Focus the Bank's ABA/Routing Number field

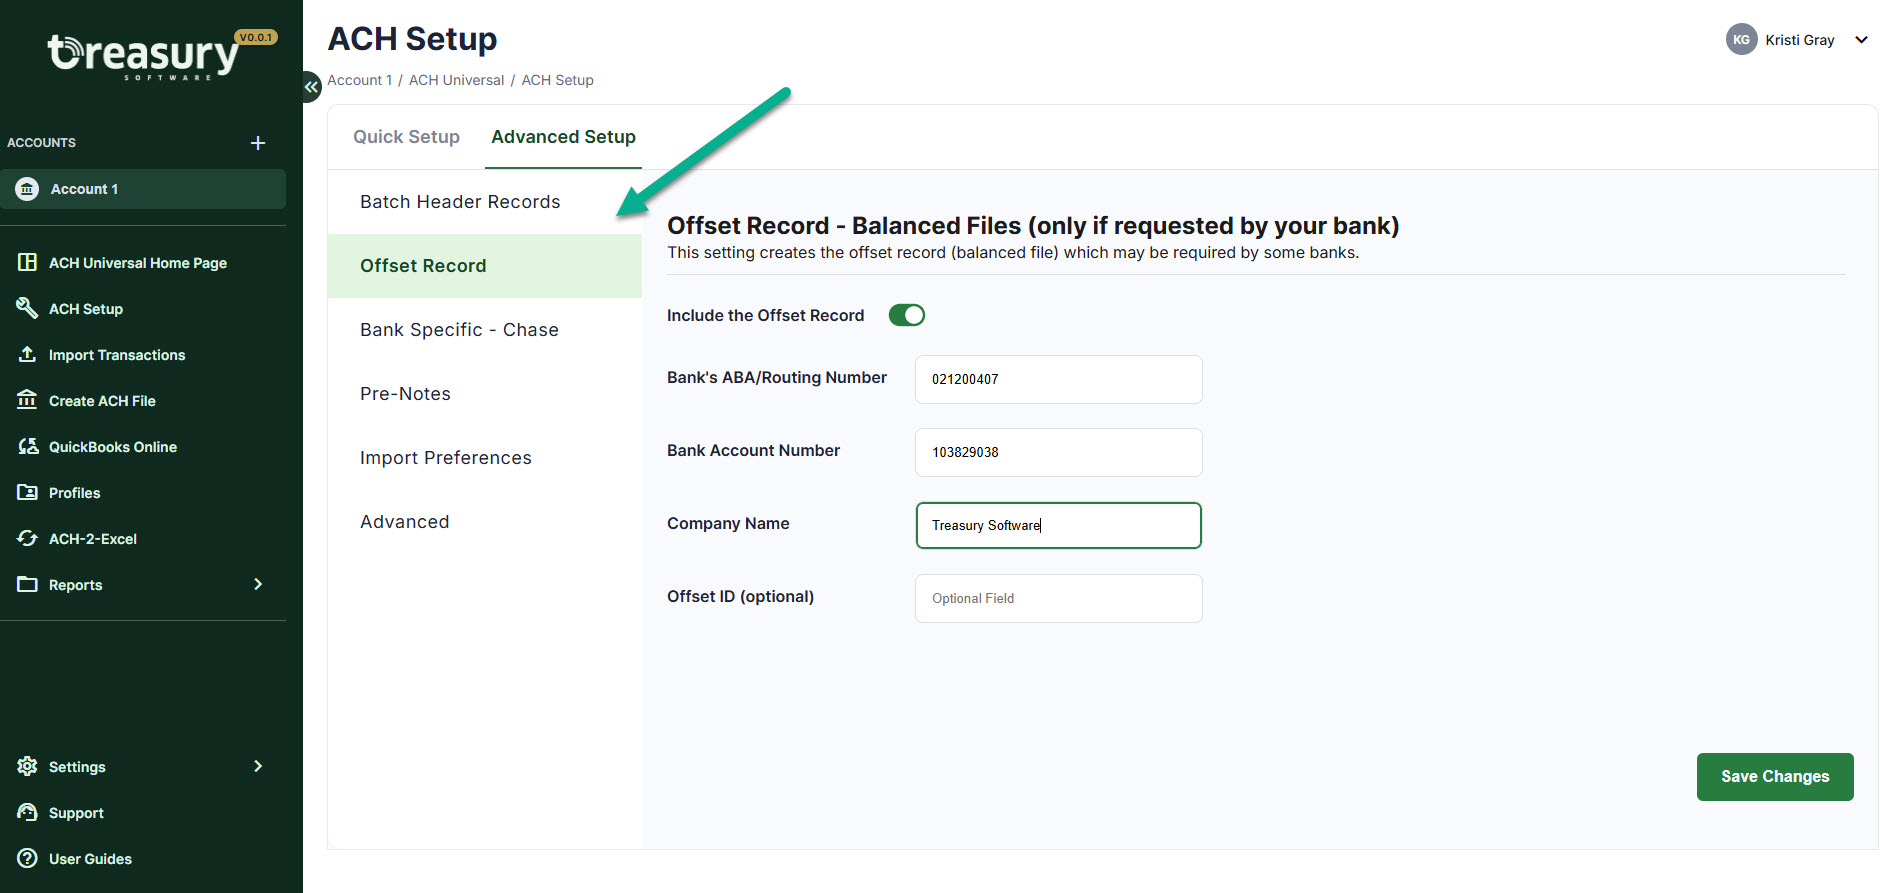1058,379
